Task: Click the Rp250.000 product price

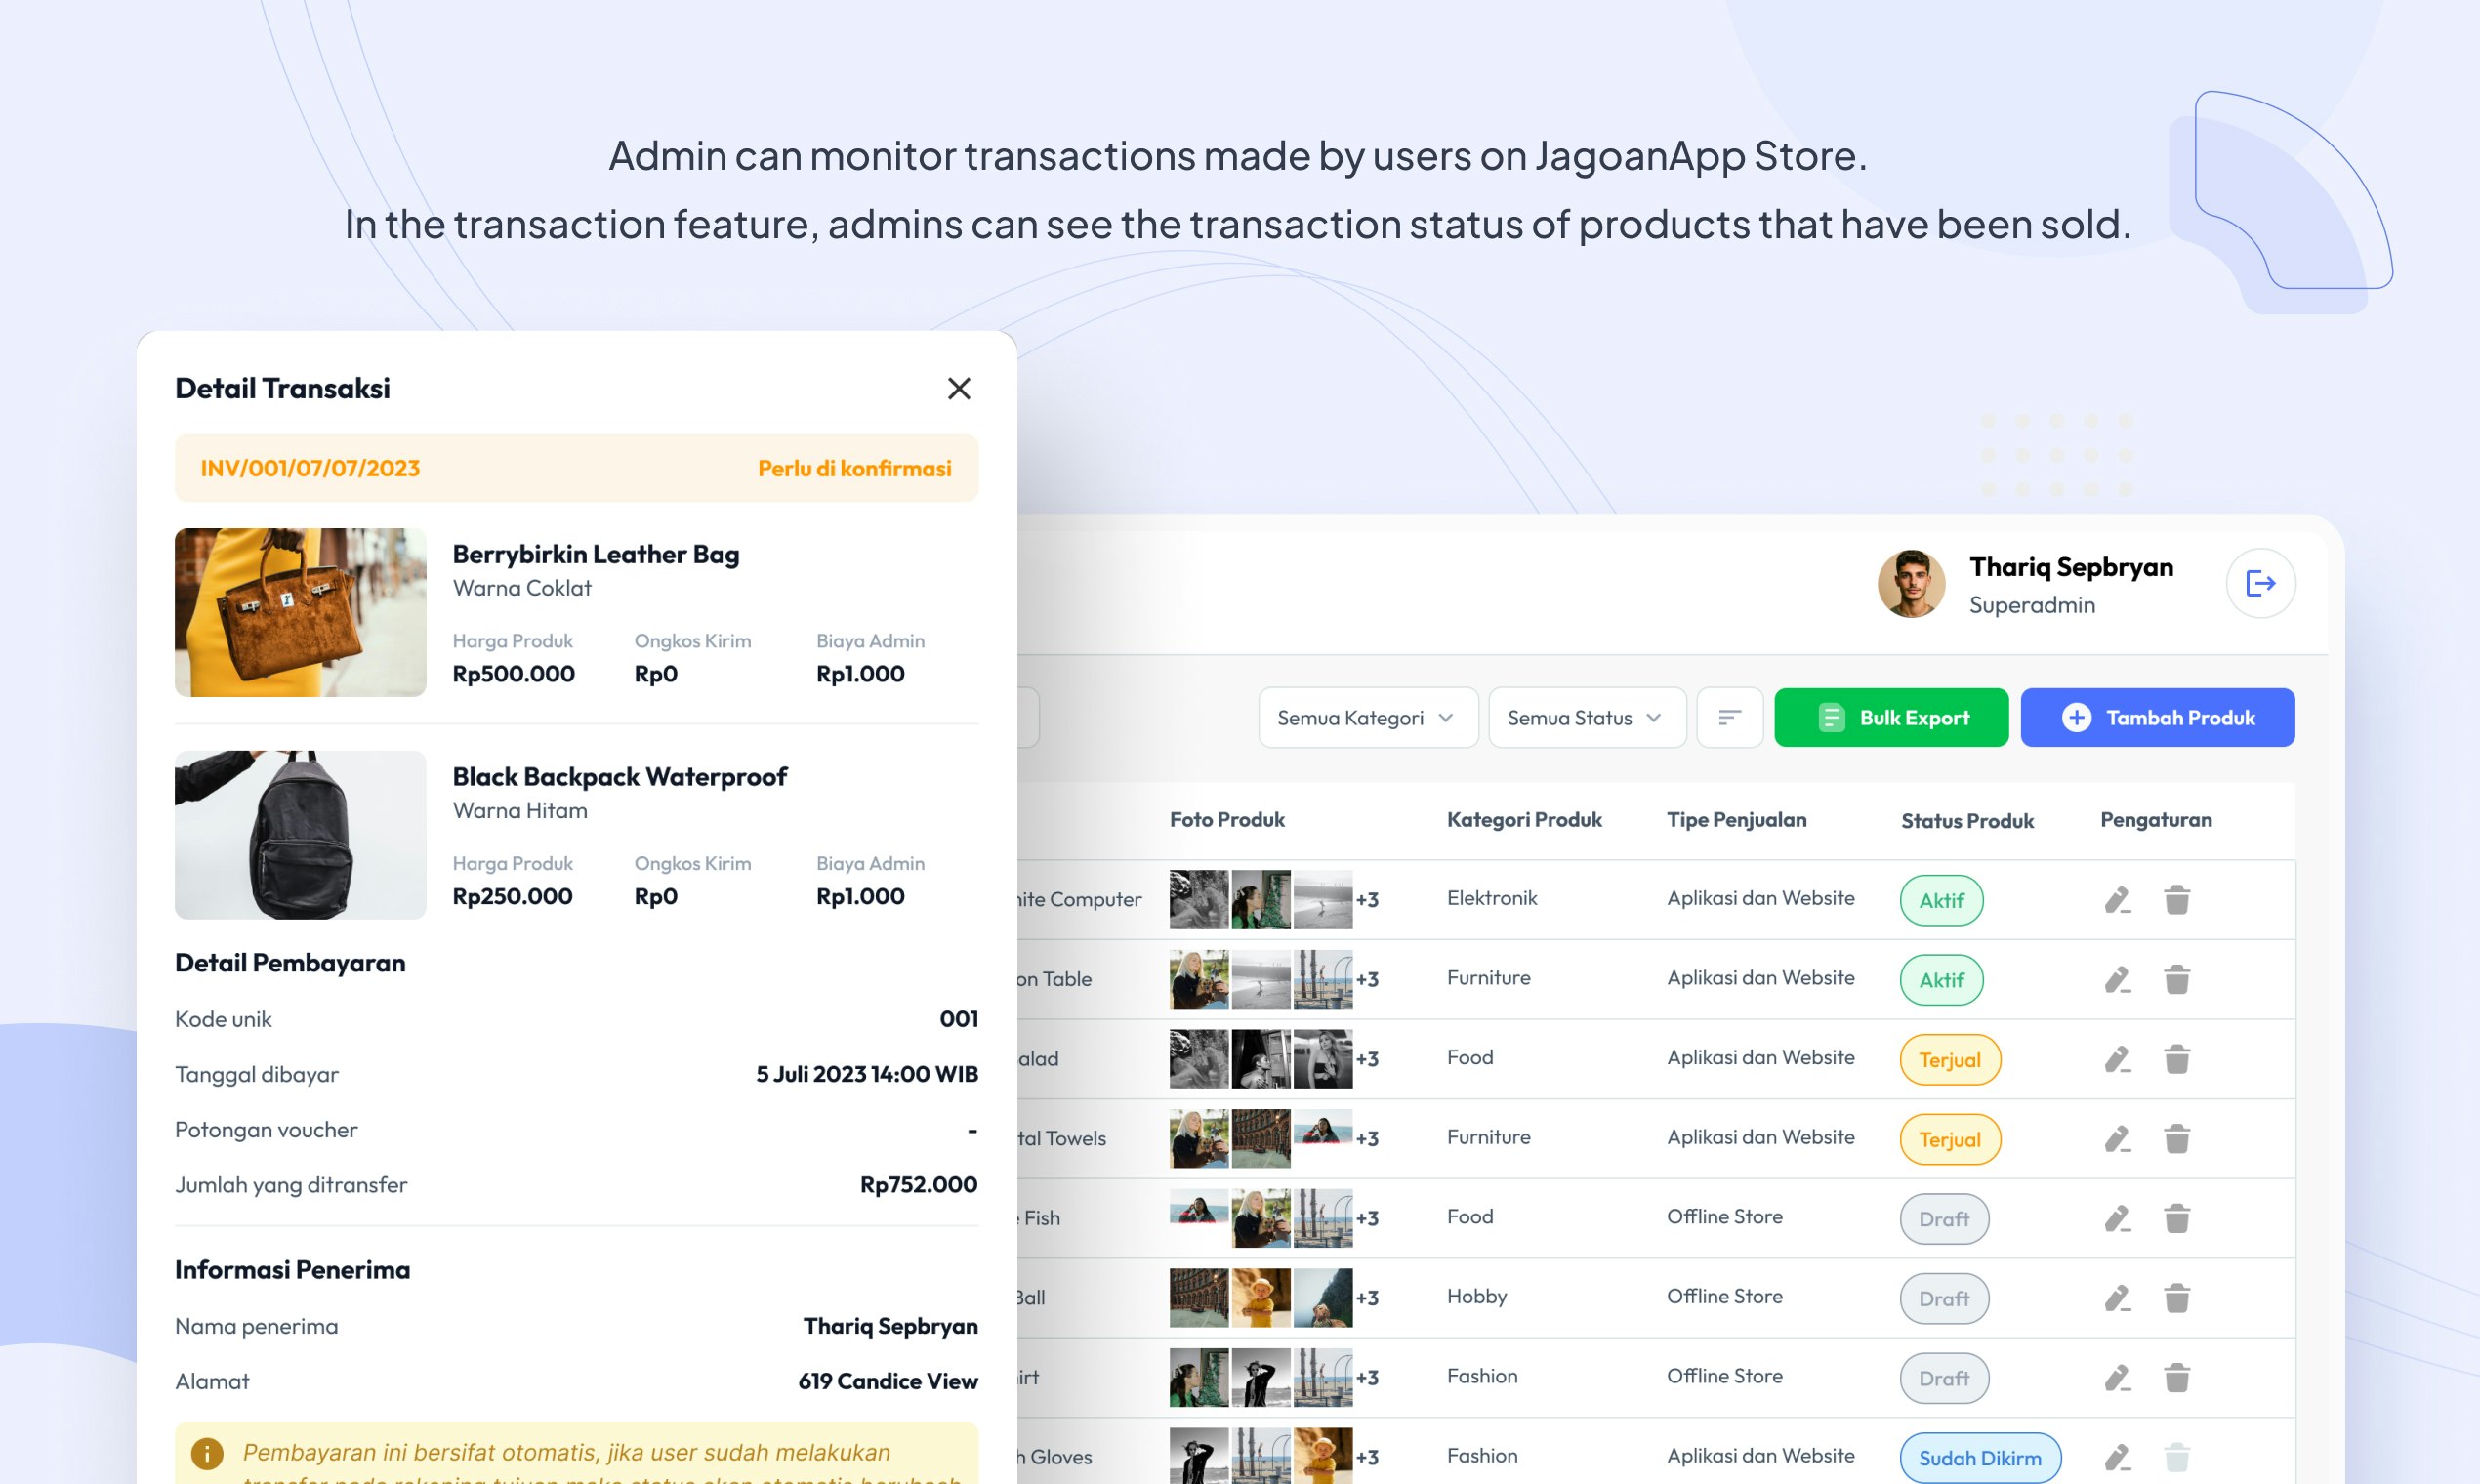Action: [x=512, y=896]
